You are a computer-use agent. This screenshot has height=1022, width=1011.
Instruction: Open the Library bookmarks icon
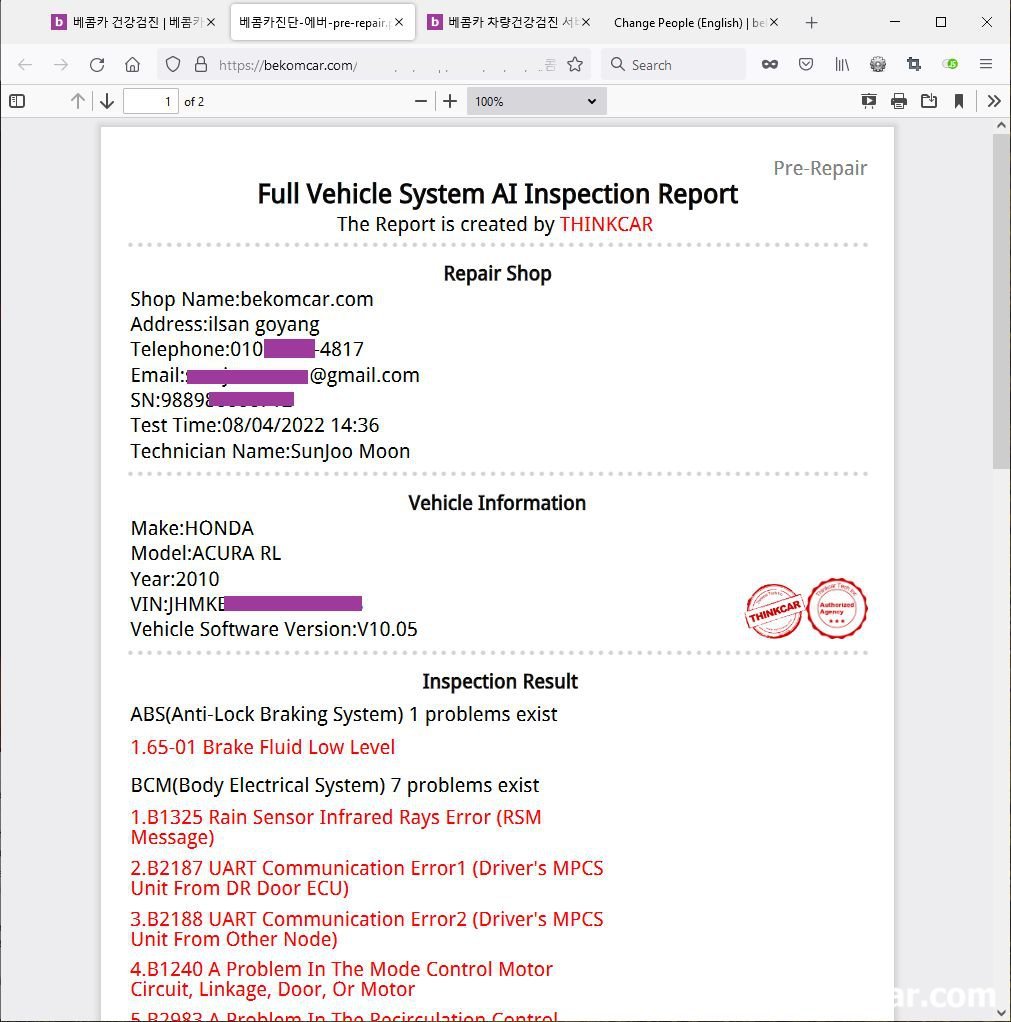(842, 65)
